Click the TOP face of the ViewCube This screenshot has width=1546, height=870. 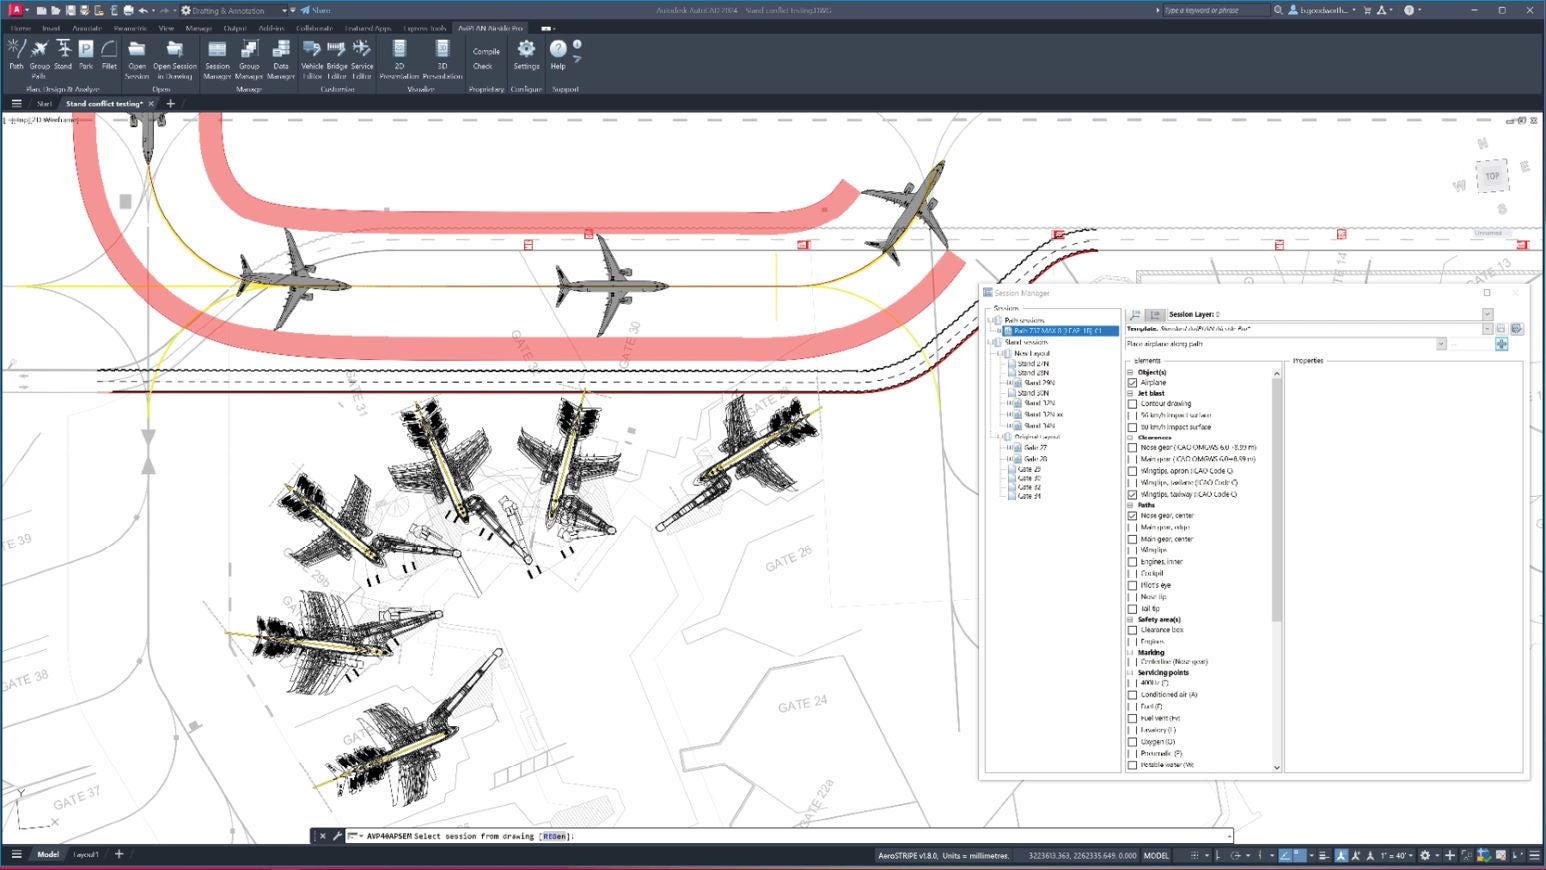[x=1492, y=176]
